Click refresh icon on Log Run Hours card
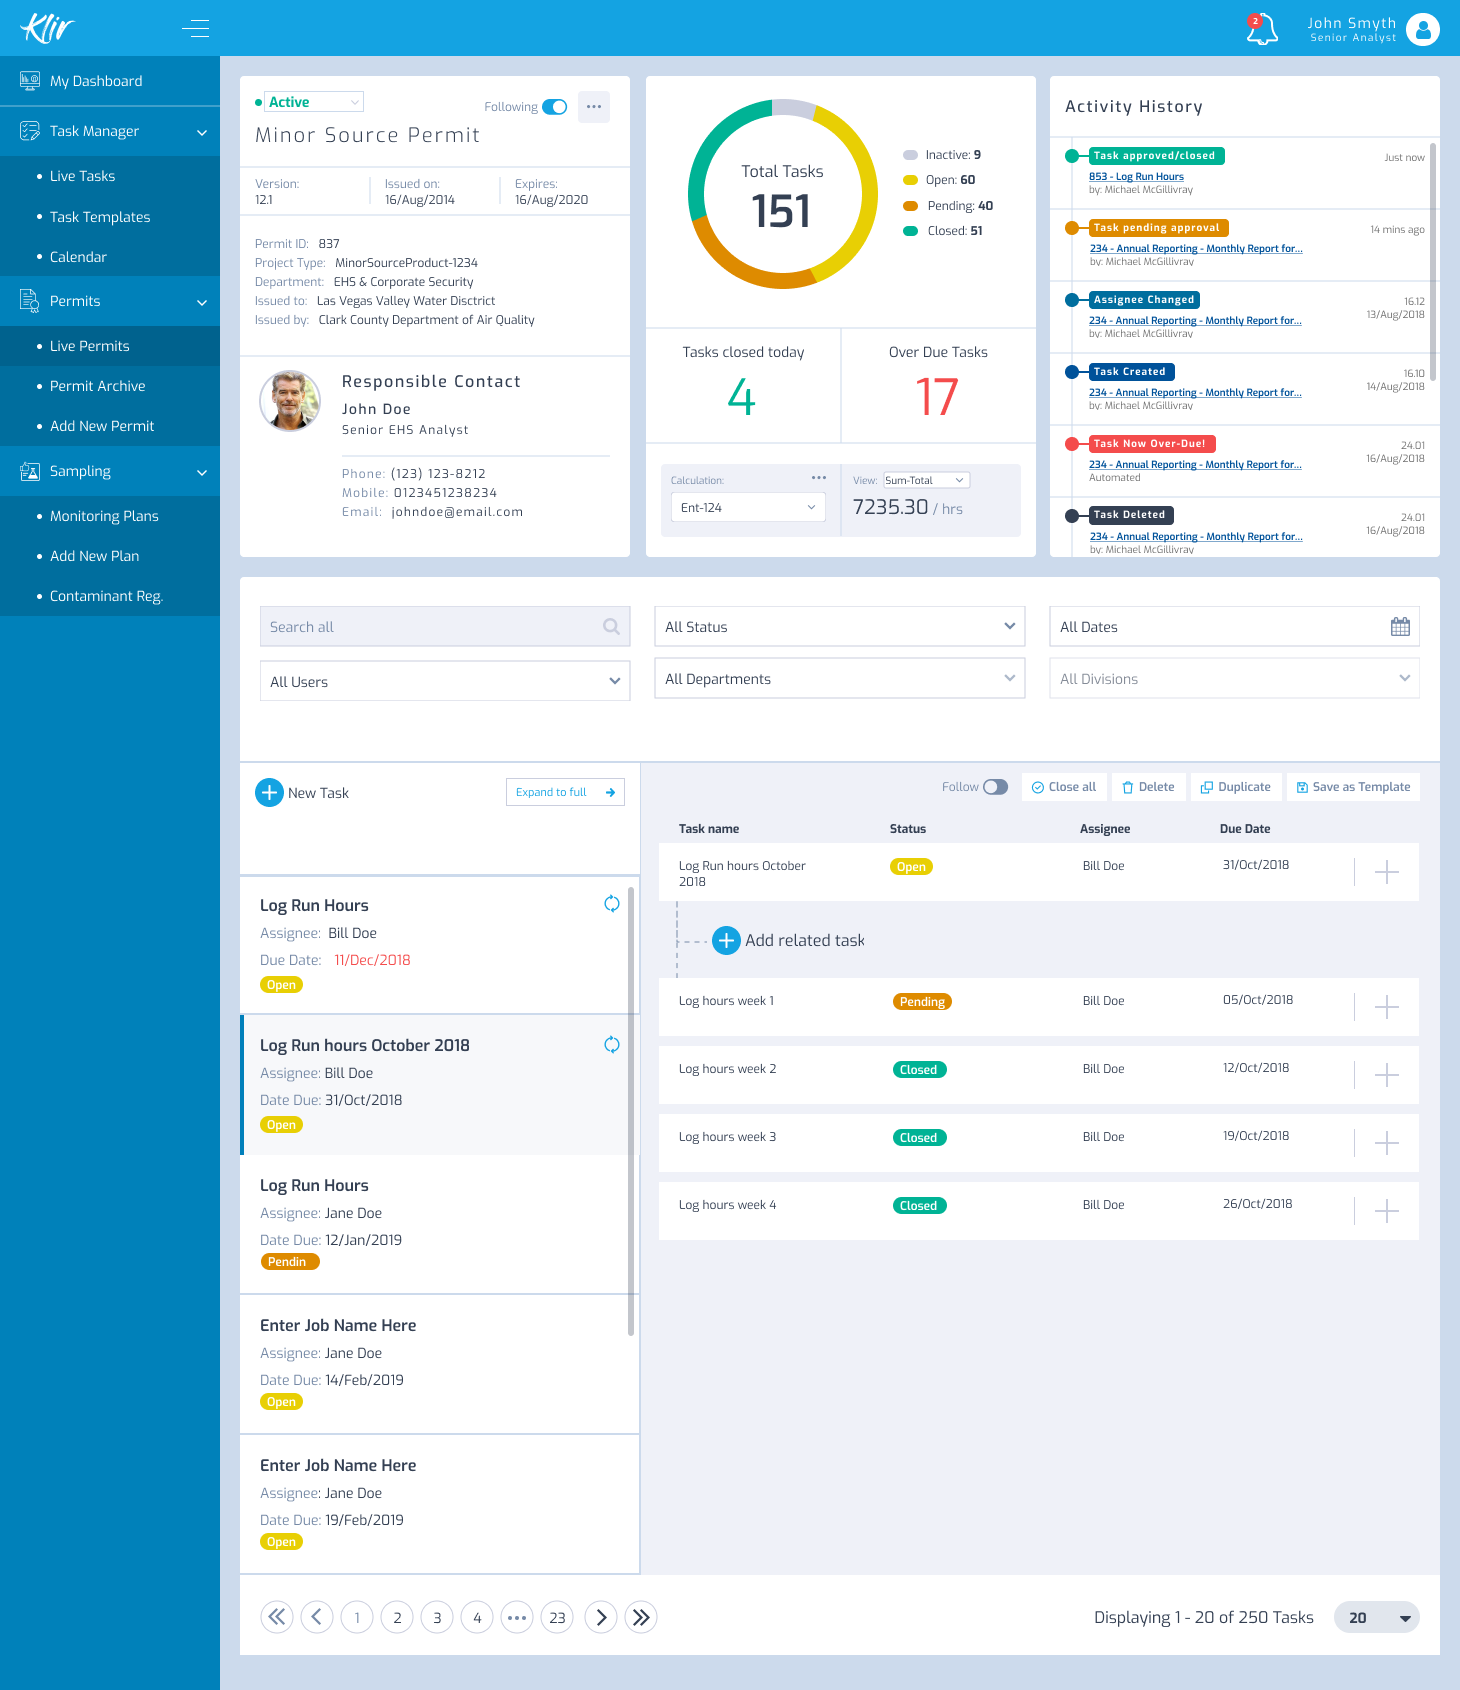This screenshot has width=1460, height=1690. tap(612, 904)
